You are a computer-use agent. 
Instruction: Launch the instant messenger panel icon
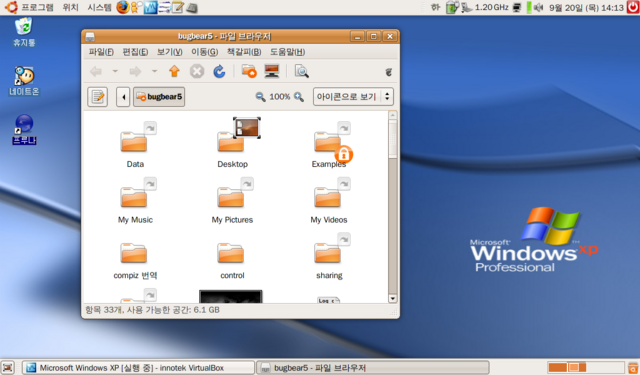(x=136, y=7)
